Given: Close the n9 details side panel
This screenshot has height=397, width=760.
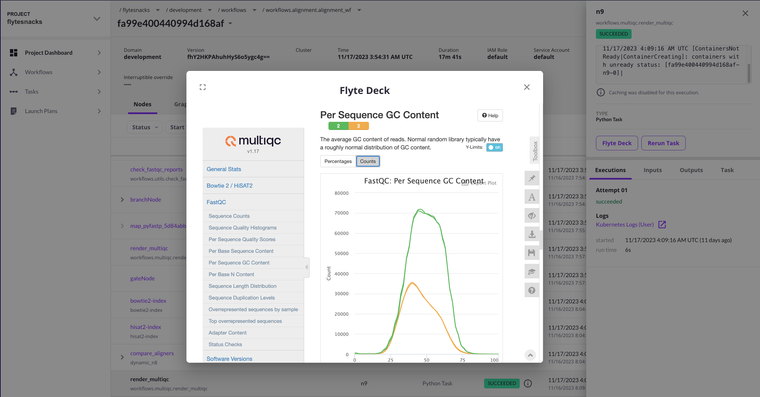Looking at the screenshot, I should click(745, 14).
